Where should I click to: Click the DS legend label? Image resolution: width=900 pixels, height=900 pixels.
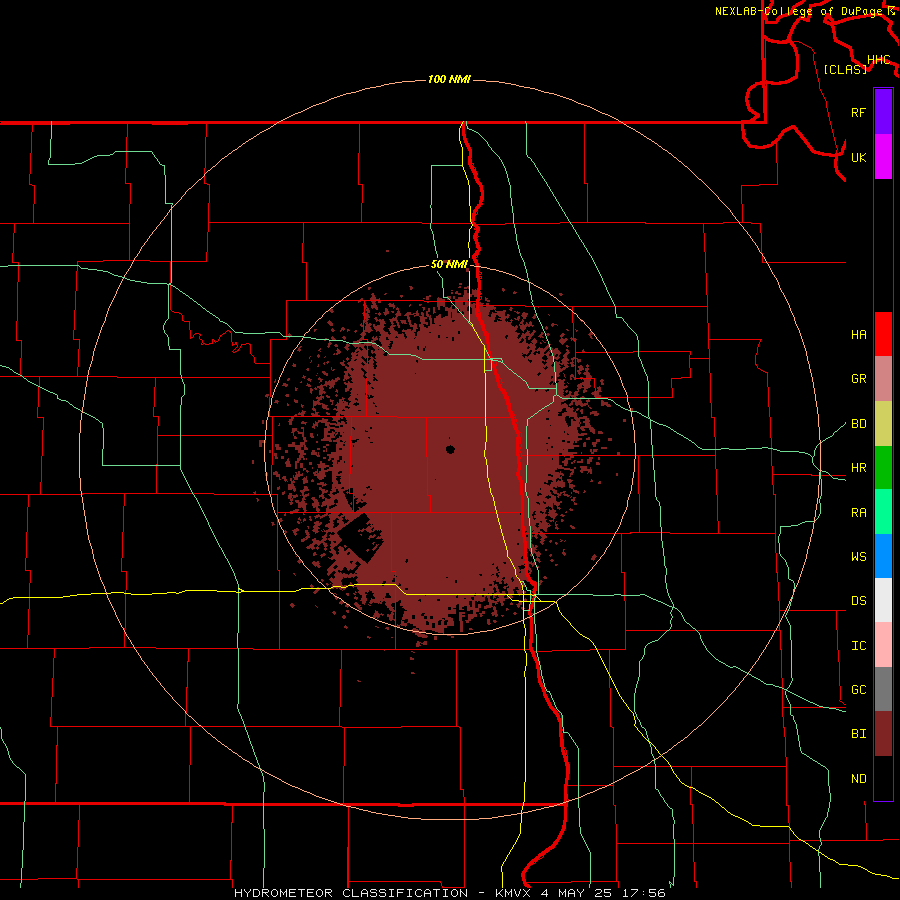click(x=858, y=601)
